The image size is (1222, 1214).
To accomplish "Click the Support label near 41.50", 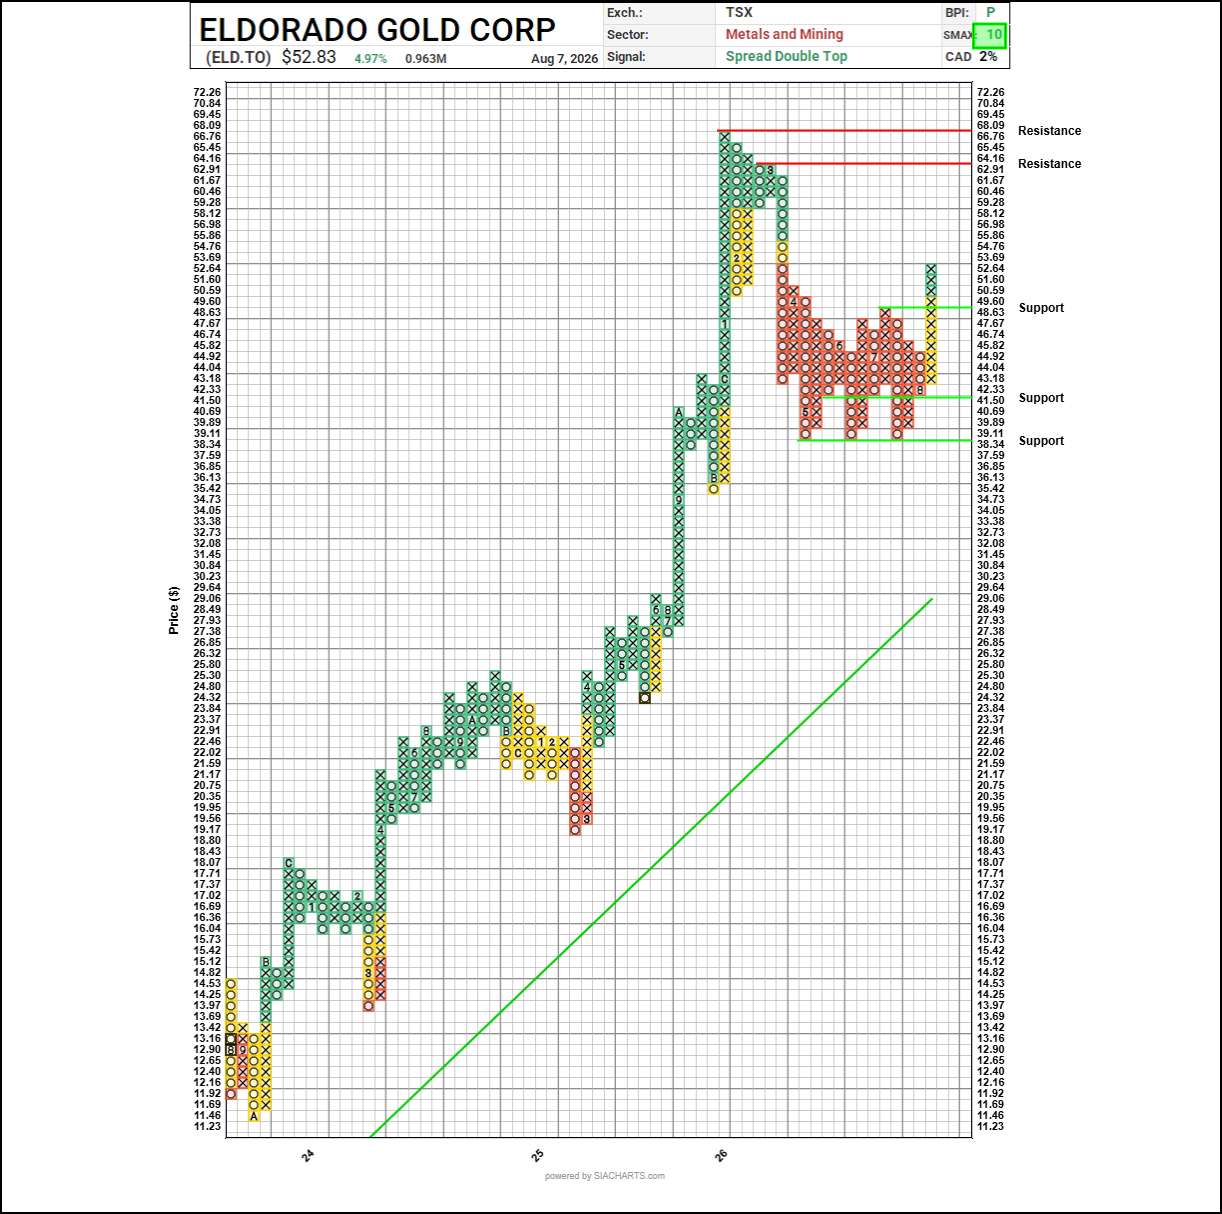I will [x=1041, y=398].
